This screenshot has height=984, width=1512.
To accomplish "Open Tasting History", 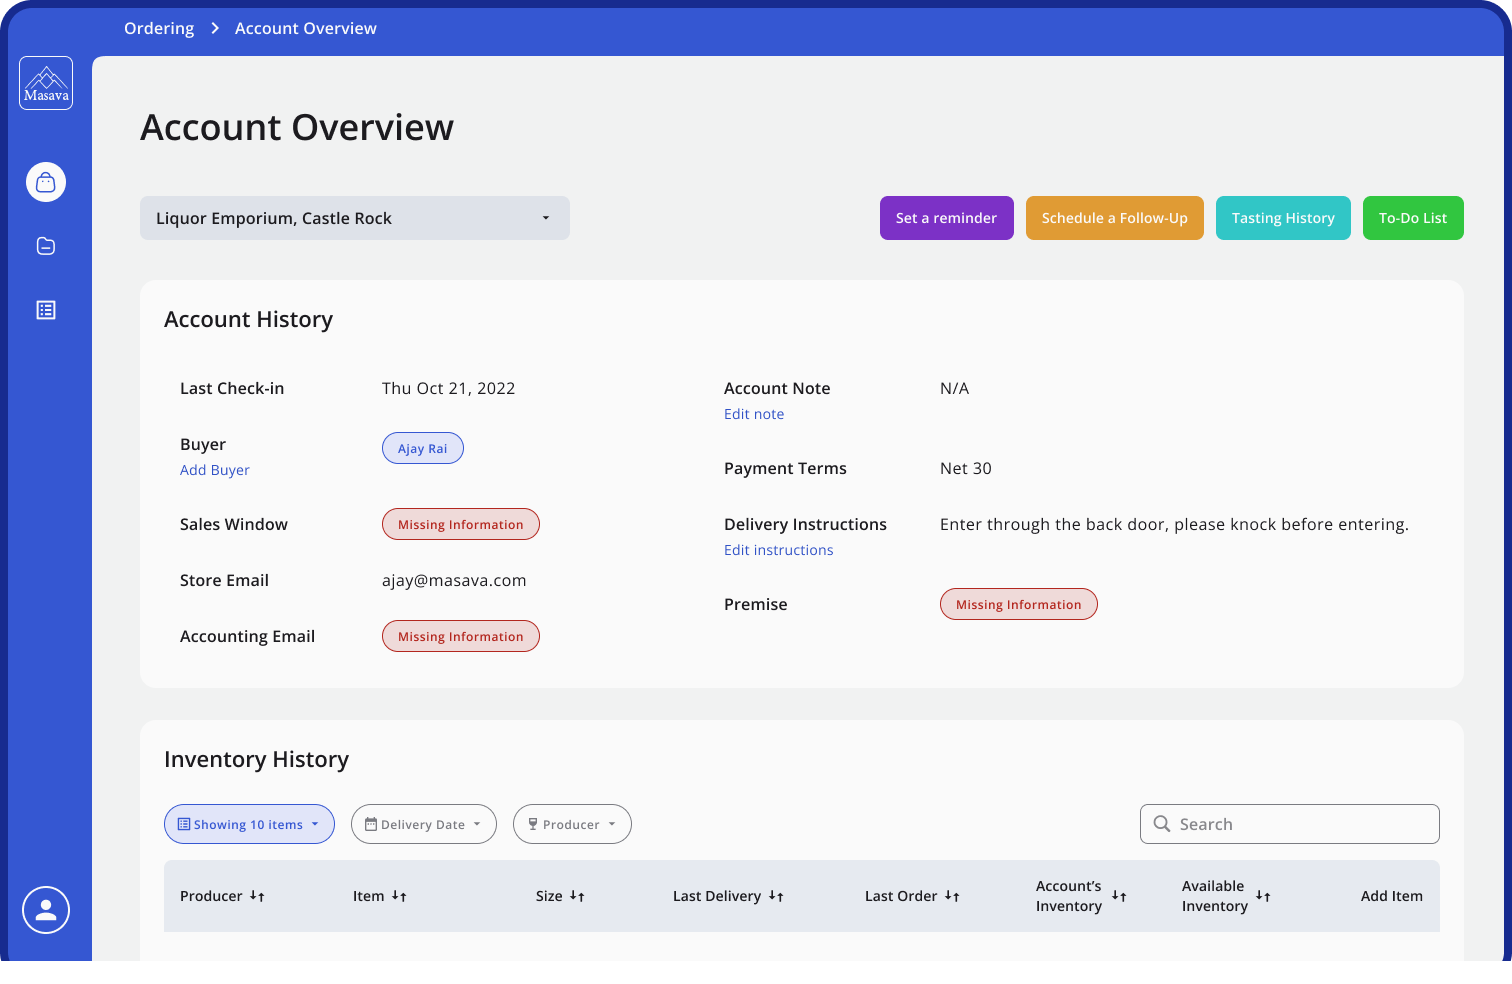I will click(1283, 218).
